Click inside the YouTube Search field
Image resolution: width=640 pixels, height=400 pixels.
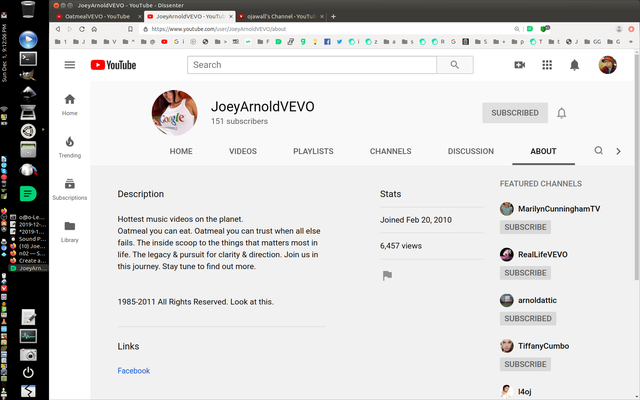tap(312, 65)
